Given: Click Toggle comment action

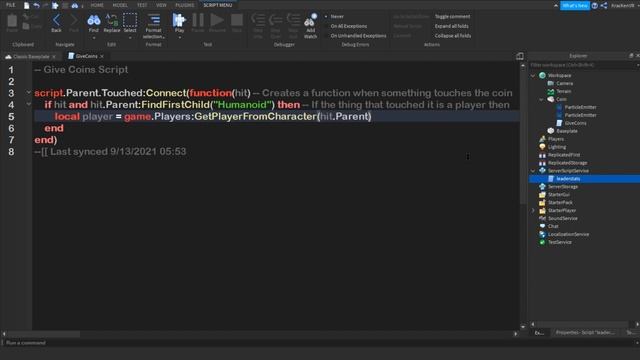Looking at the screenshot, I should coord(452,16).
